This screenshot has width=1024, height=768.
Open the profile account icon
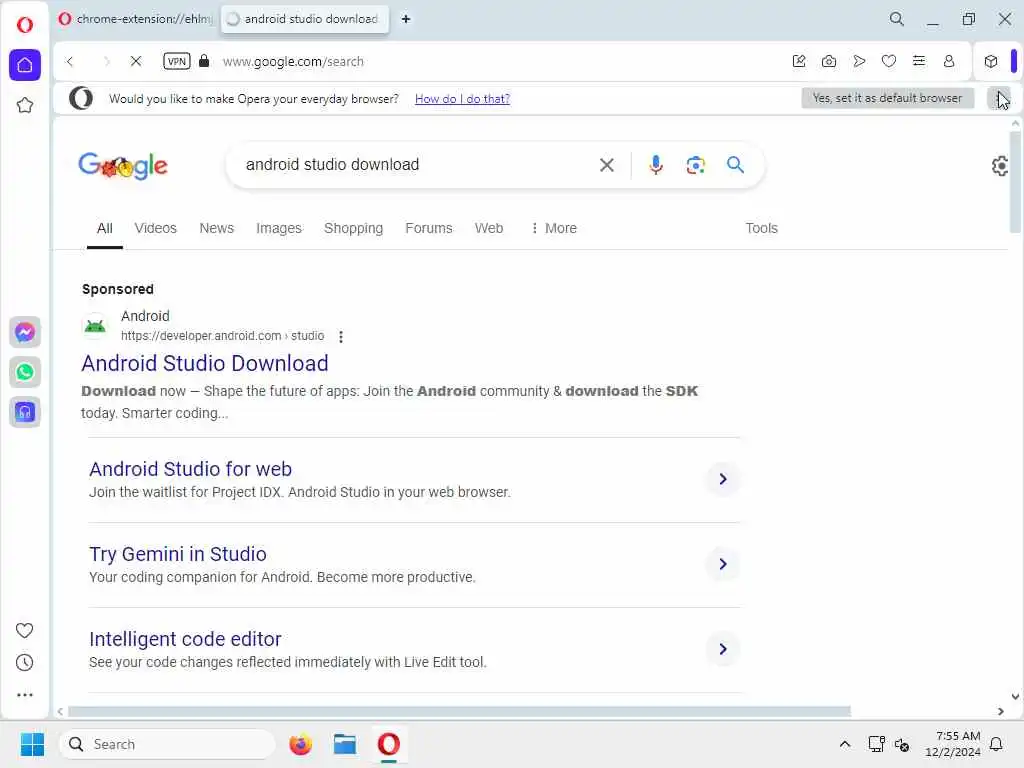(949, 61)
